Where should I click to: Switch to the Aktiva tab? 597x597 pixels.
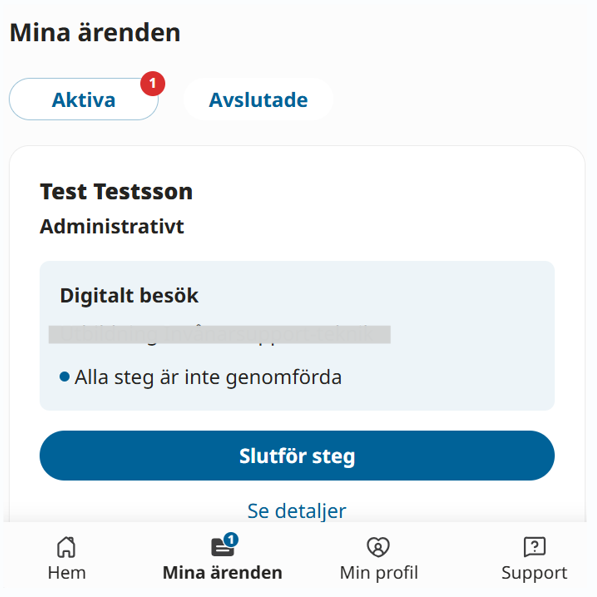[x=84, y=100]
